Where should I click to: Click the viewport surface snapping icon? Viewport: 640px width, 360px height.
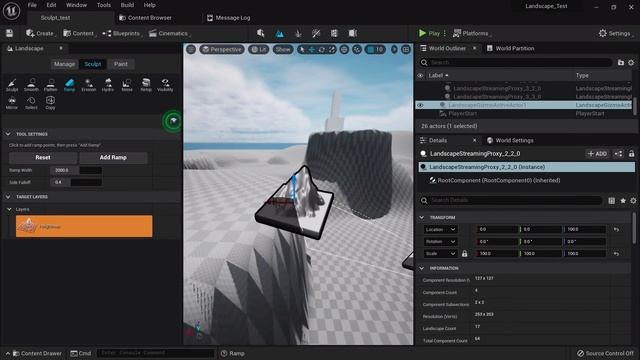coord(357,49)
